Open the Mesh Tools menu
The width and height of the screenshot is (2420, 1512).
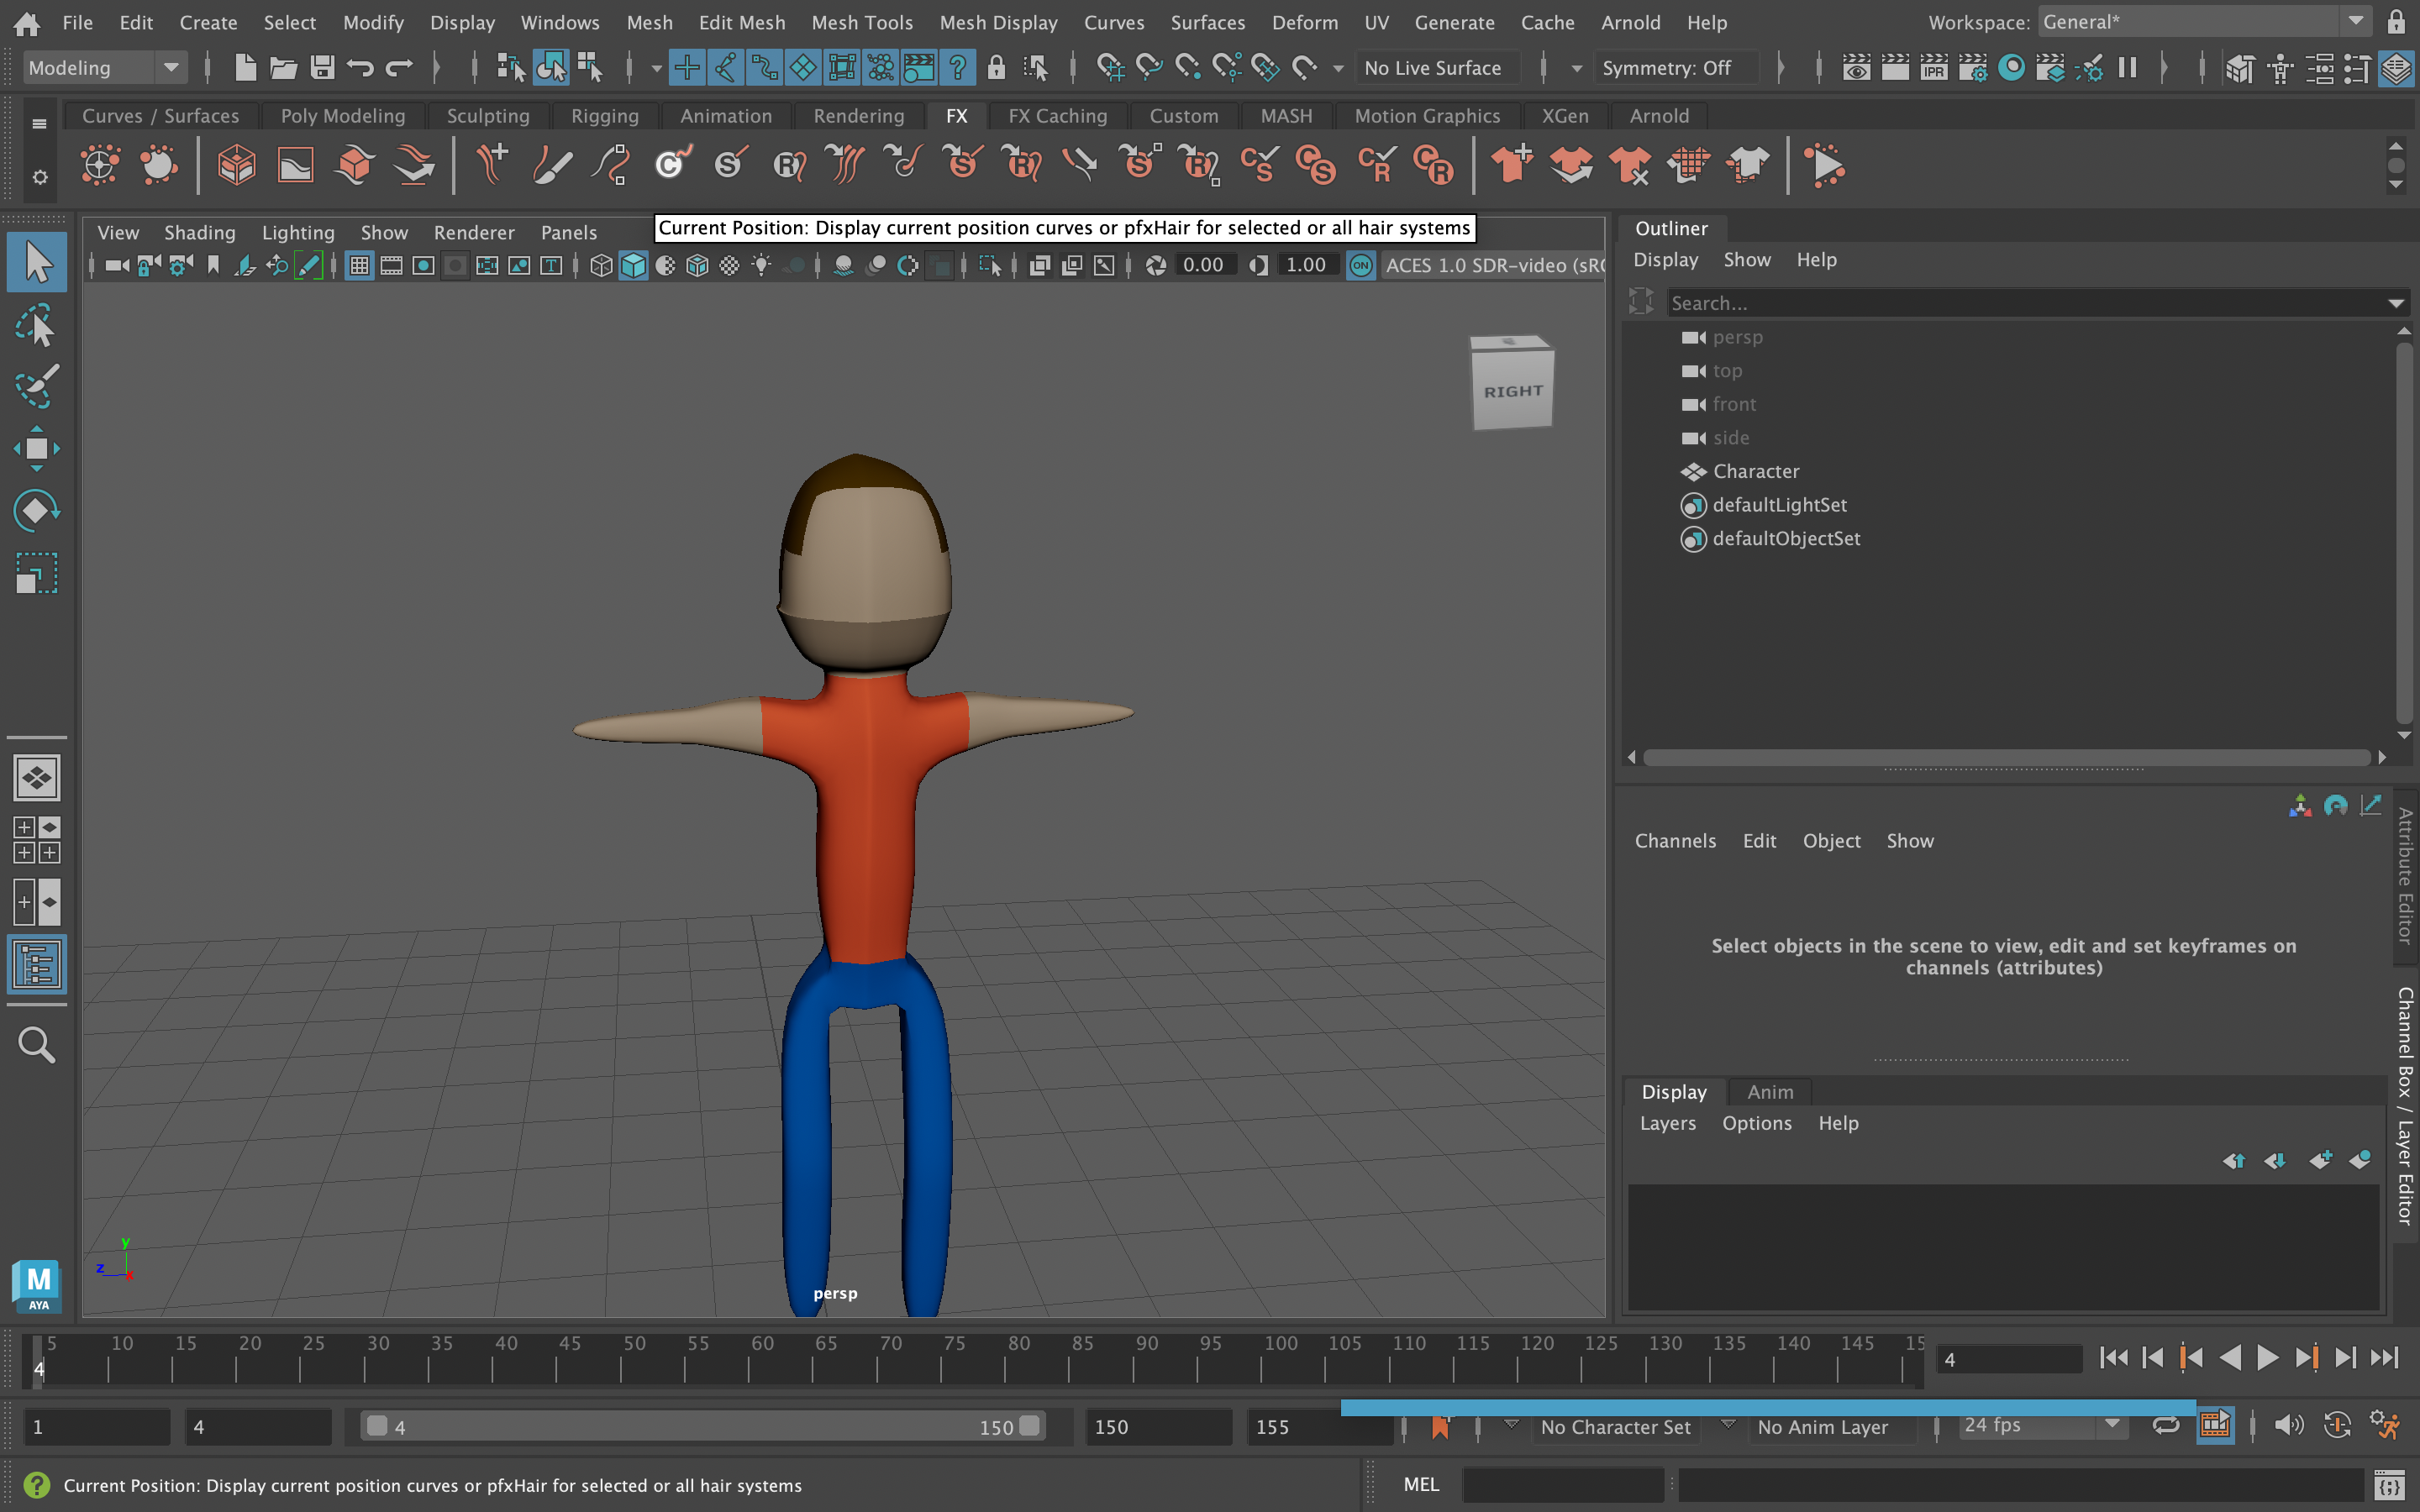862,22
